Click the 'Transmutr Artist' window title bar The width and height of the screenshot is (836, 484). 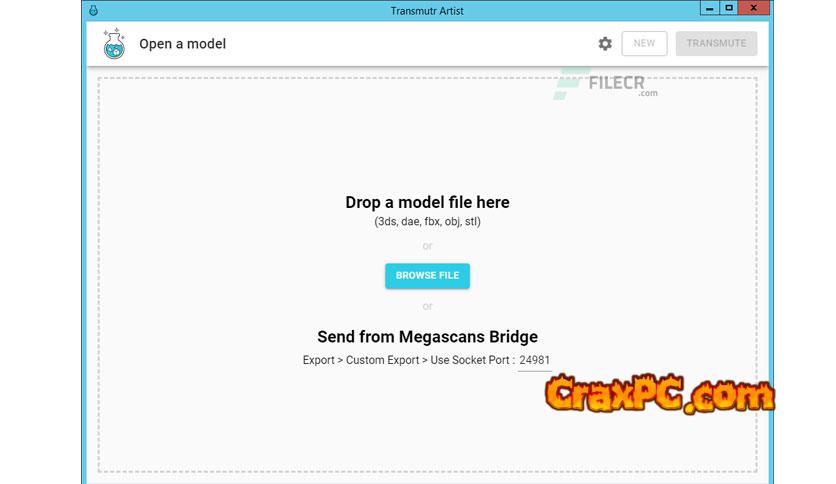(x=427, y=11)
